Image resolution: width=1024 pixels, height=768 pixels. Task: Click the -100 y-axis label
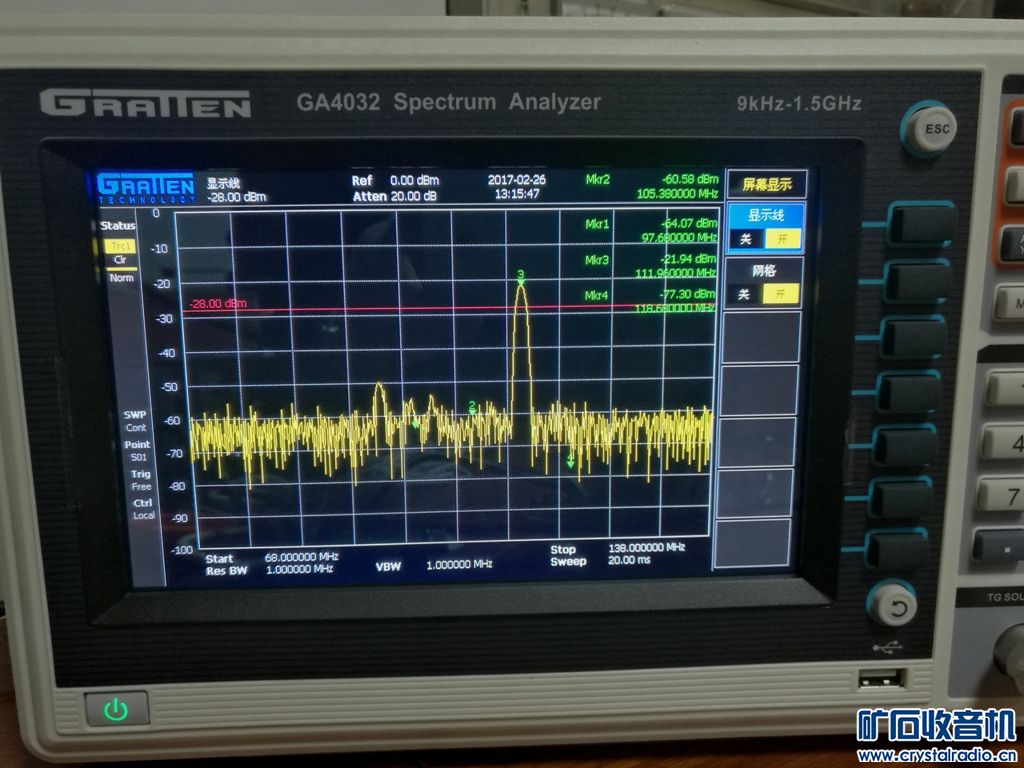tap(182, 550)
